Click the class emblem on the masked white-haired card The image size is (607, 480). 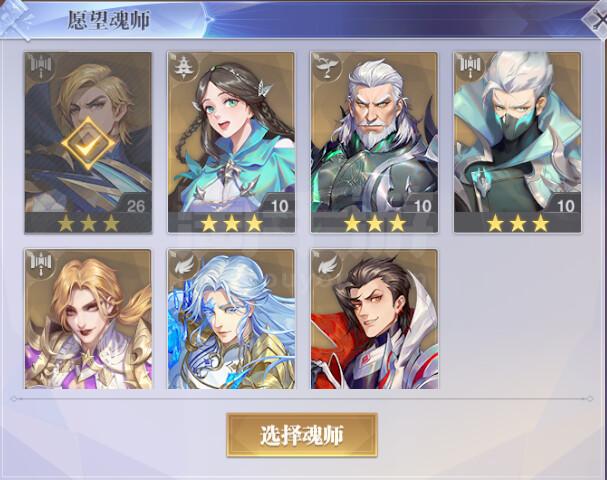pyautogui.click(x=469, y=67)
